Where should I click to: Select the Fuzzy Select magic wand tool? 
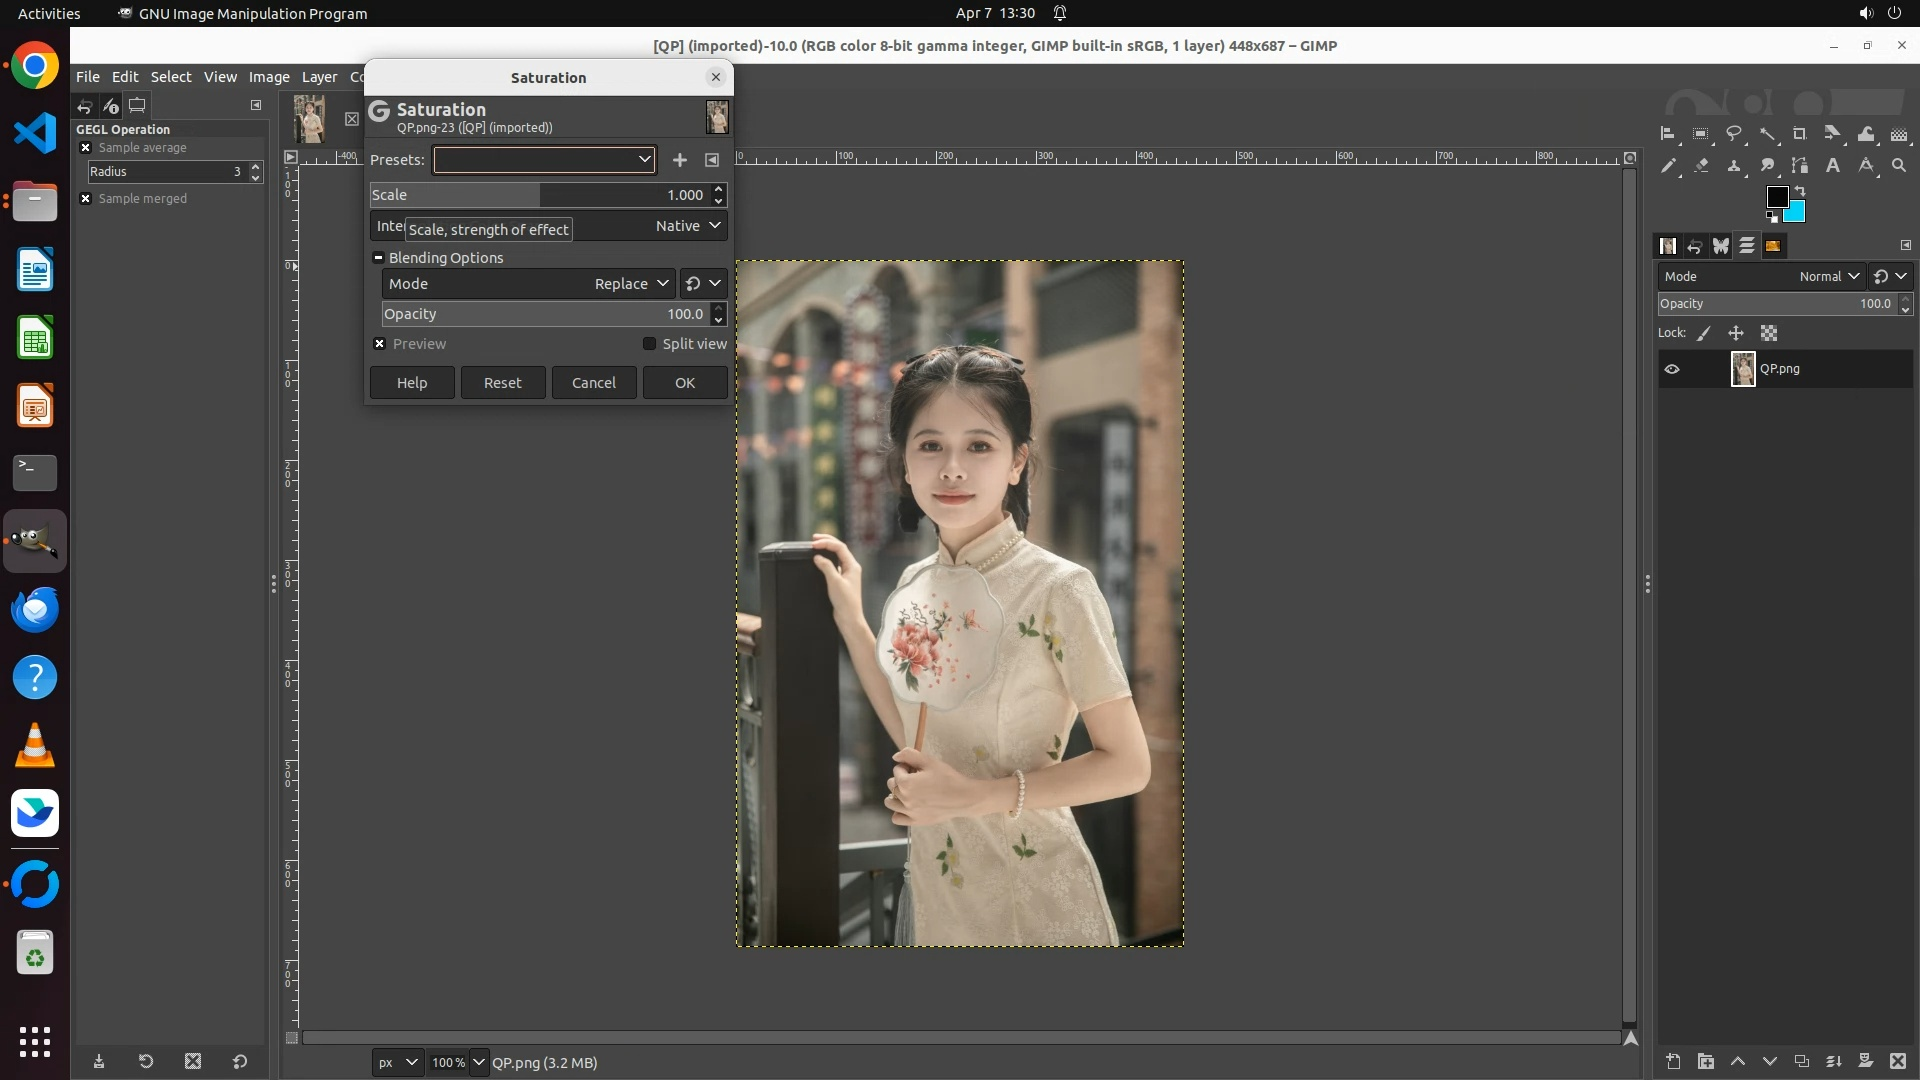[x=1767, y=134]
